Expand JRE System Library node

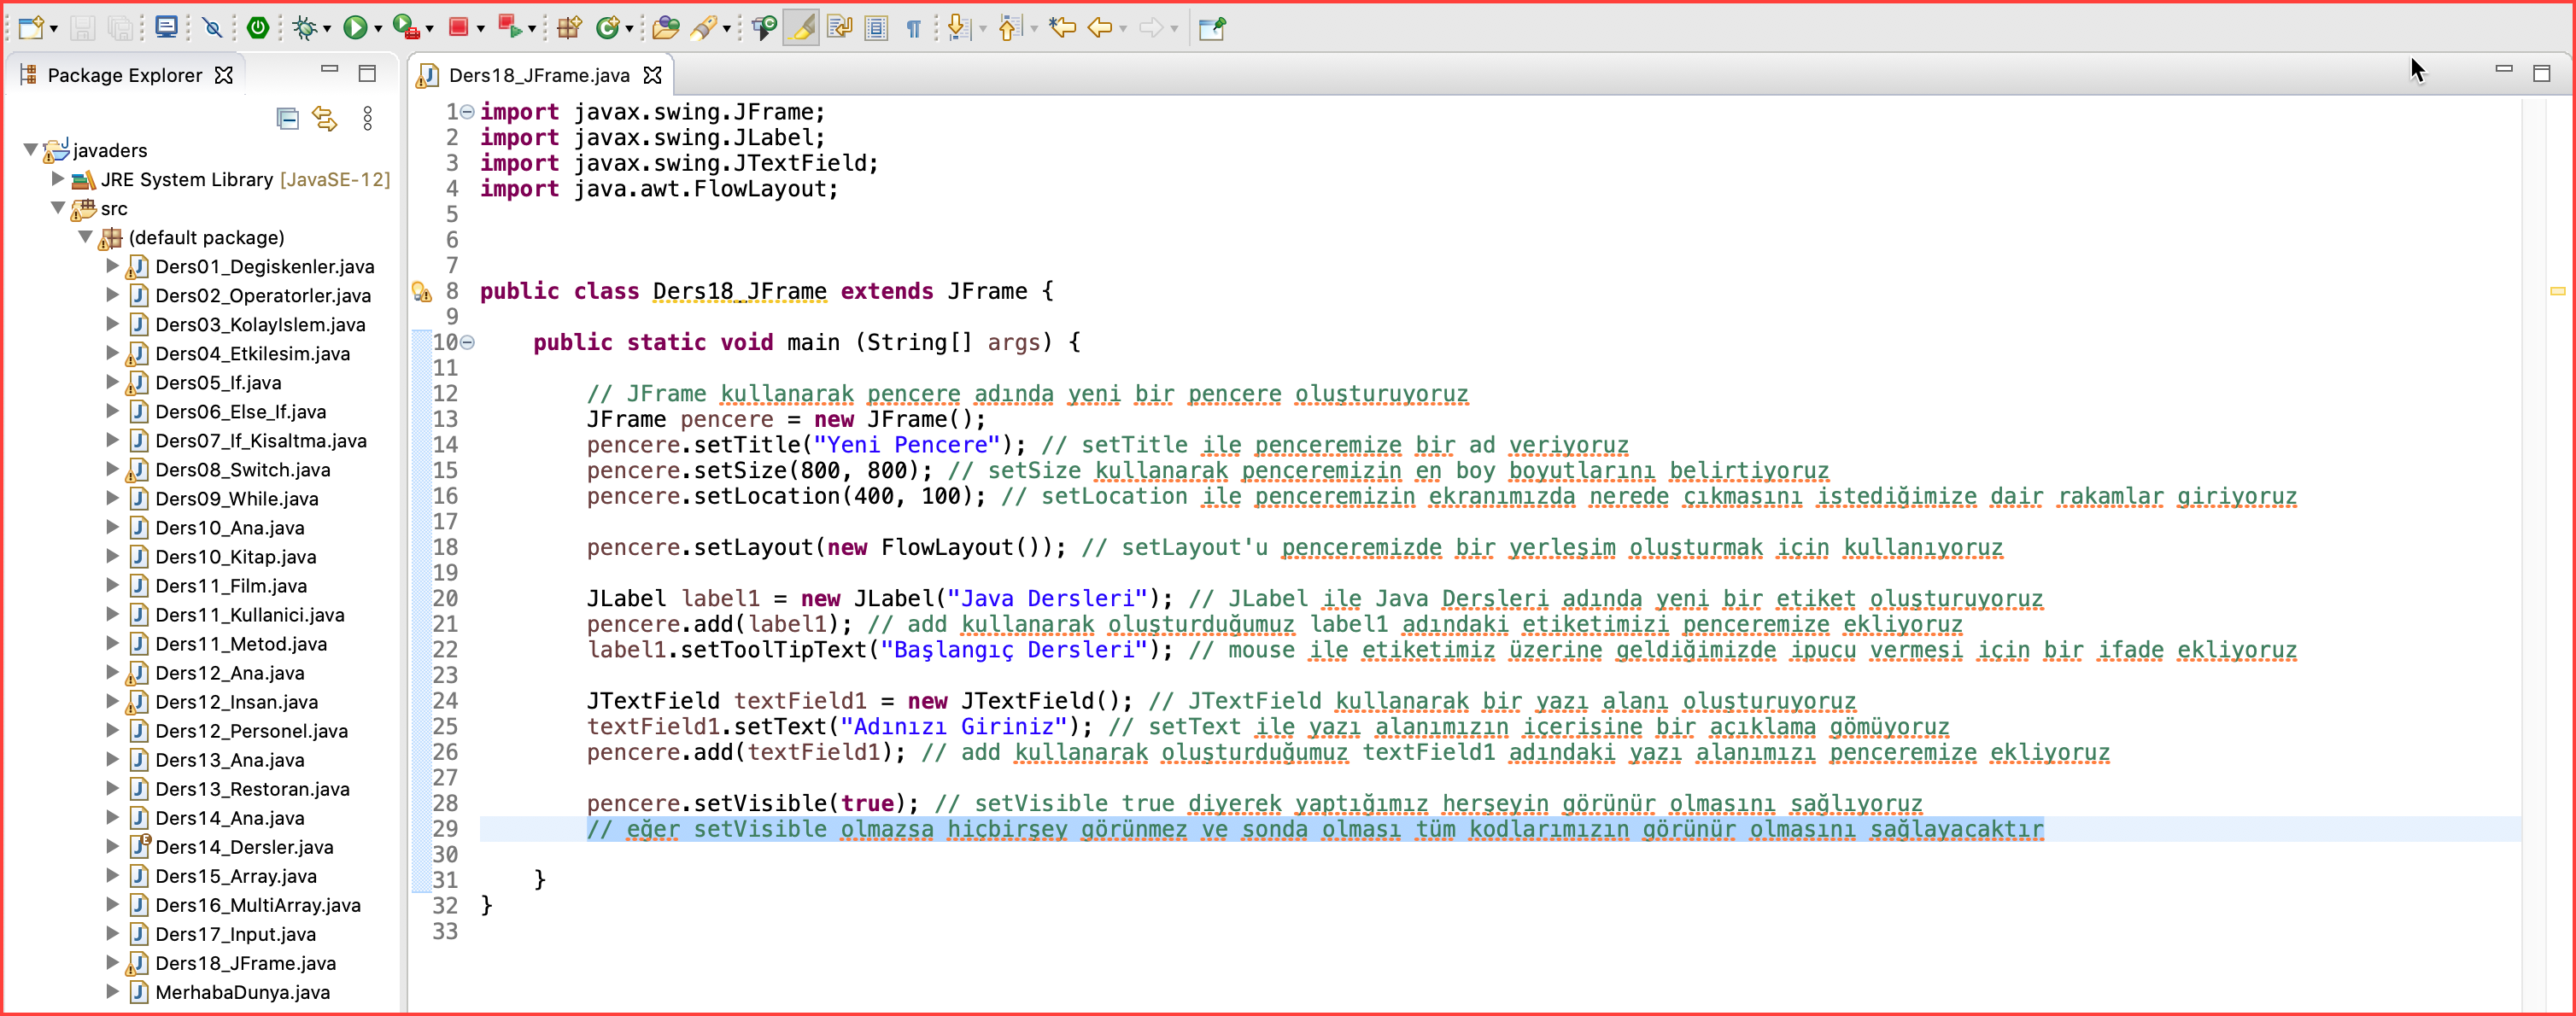coord(58,179)
